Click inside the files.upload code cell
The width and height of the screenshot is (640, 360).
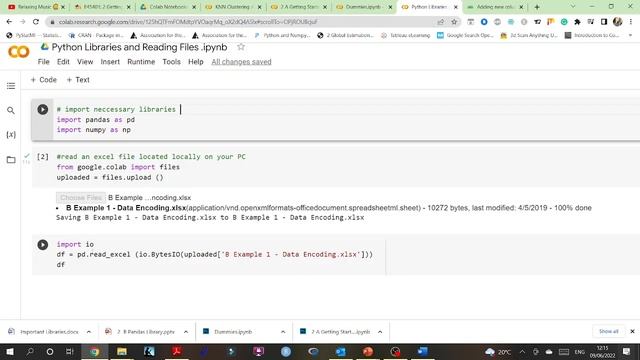tap(335, 167)
